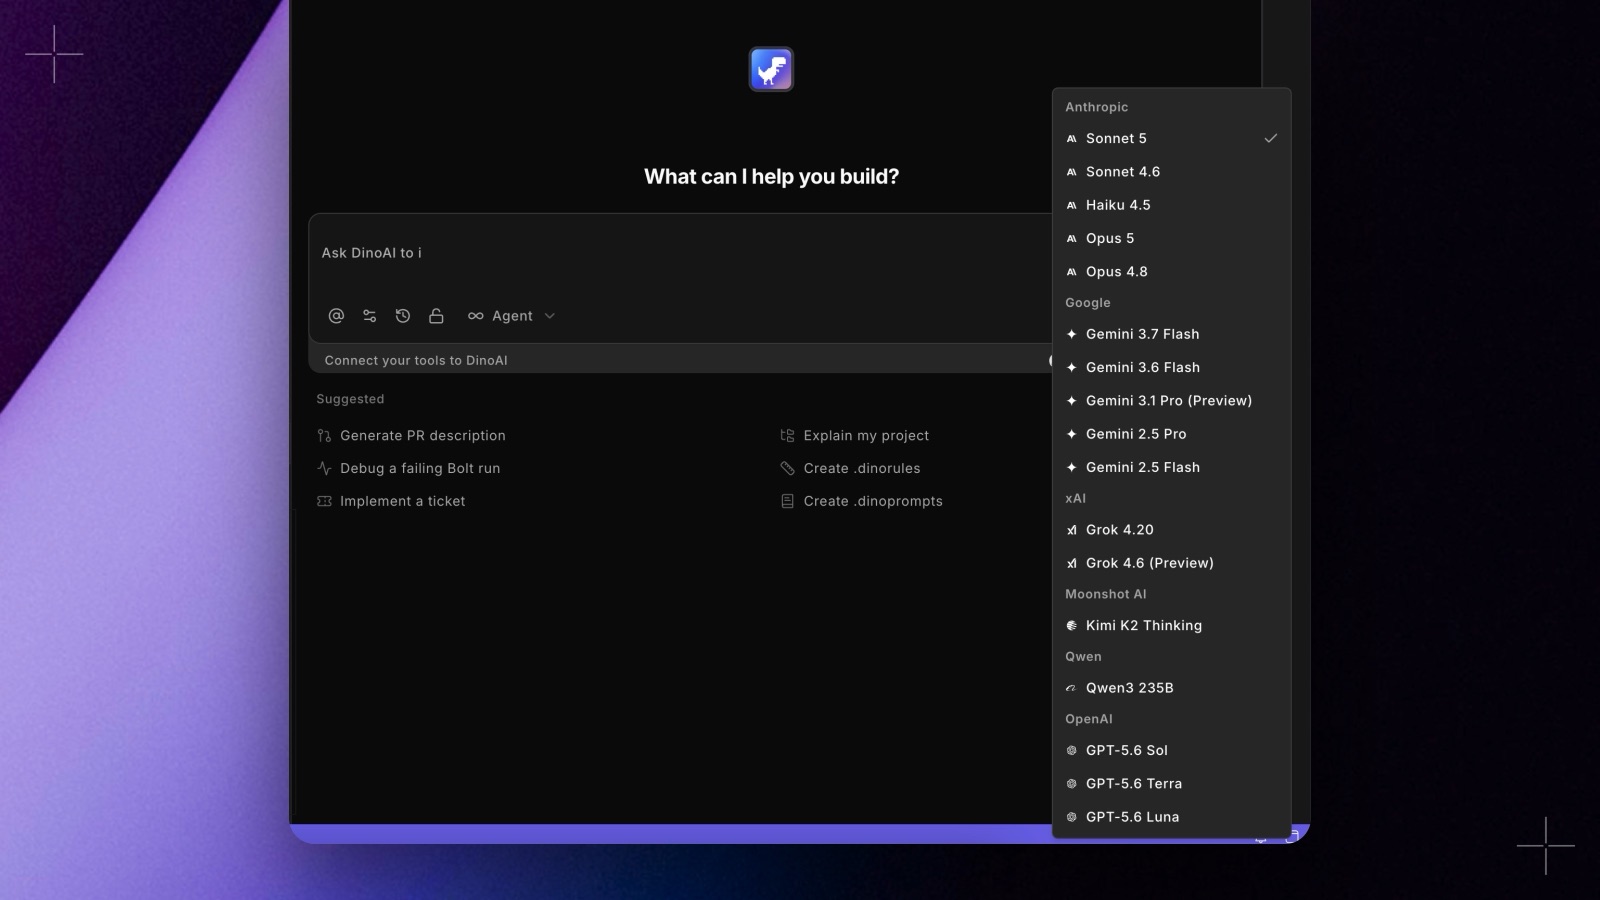Viewport: 1600px width, 900px height.
Task: Open the sliders settings icon in prompt toolbar
Action: (x=369, y=316)
